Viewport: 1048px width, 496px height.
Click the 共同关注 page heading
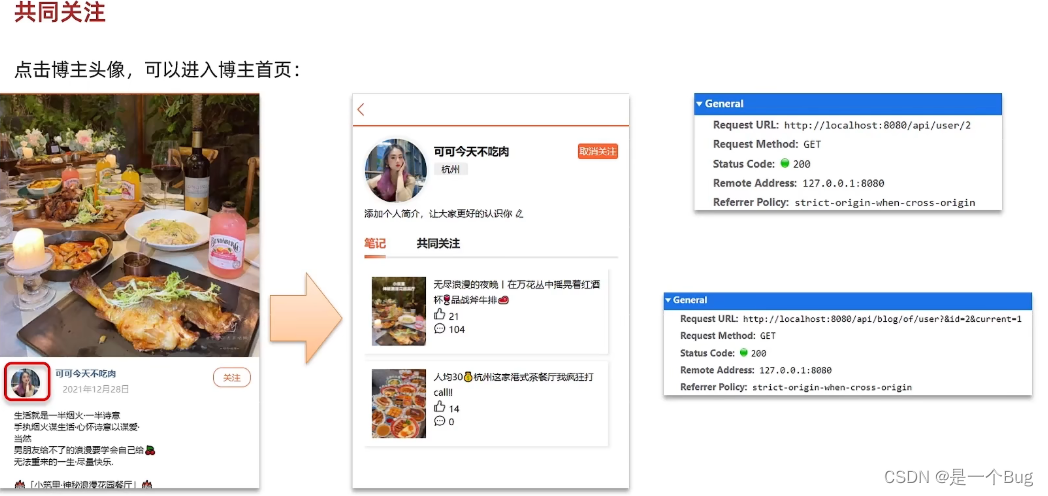59,11
